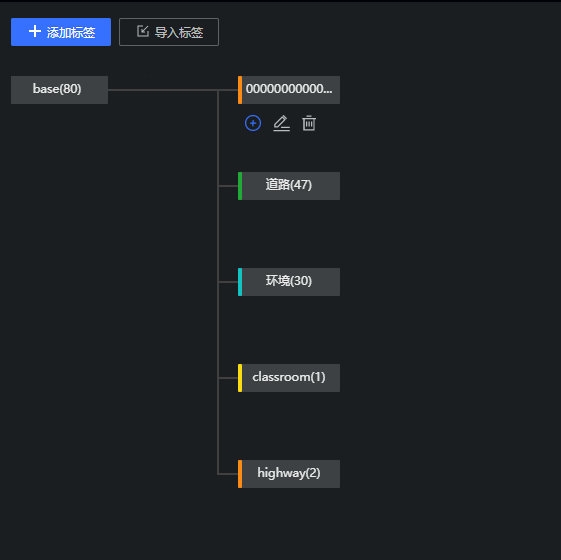Select the highway(2) label node
561x560 pixels.
[289, 474]
